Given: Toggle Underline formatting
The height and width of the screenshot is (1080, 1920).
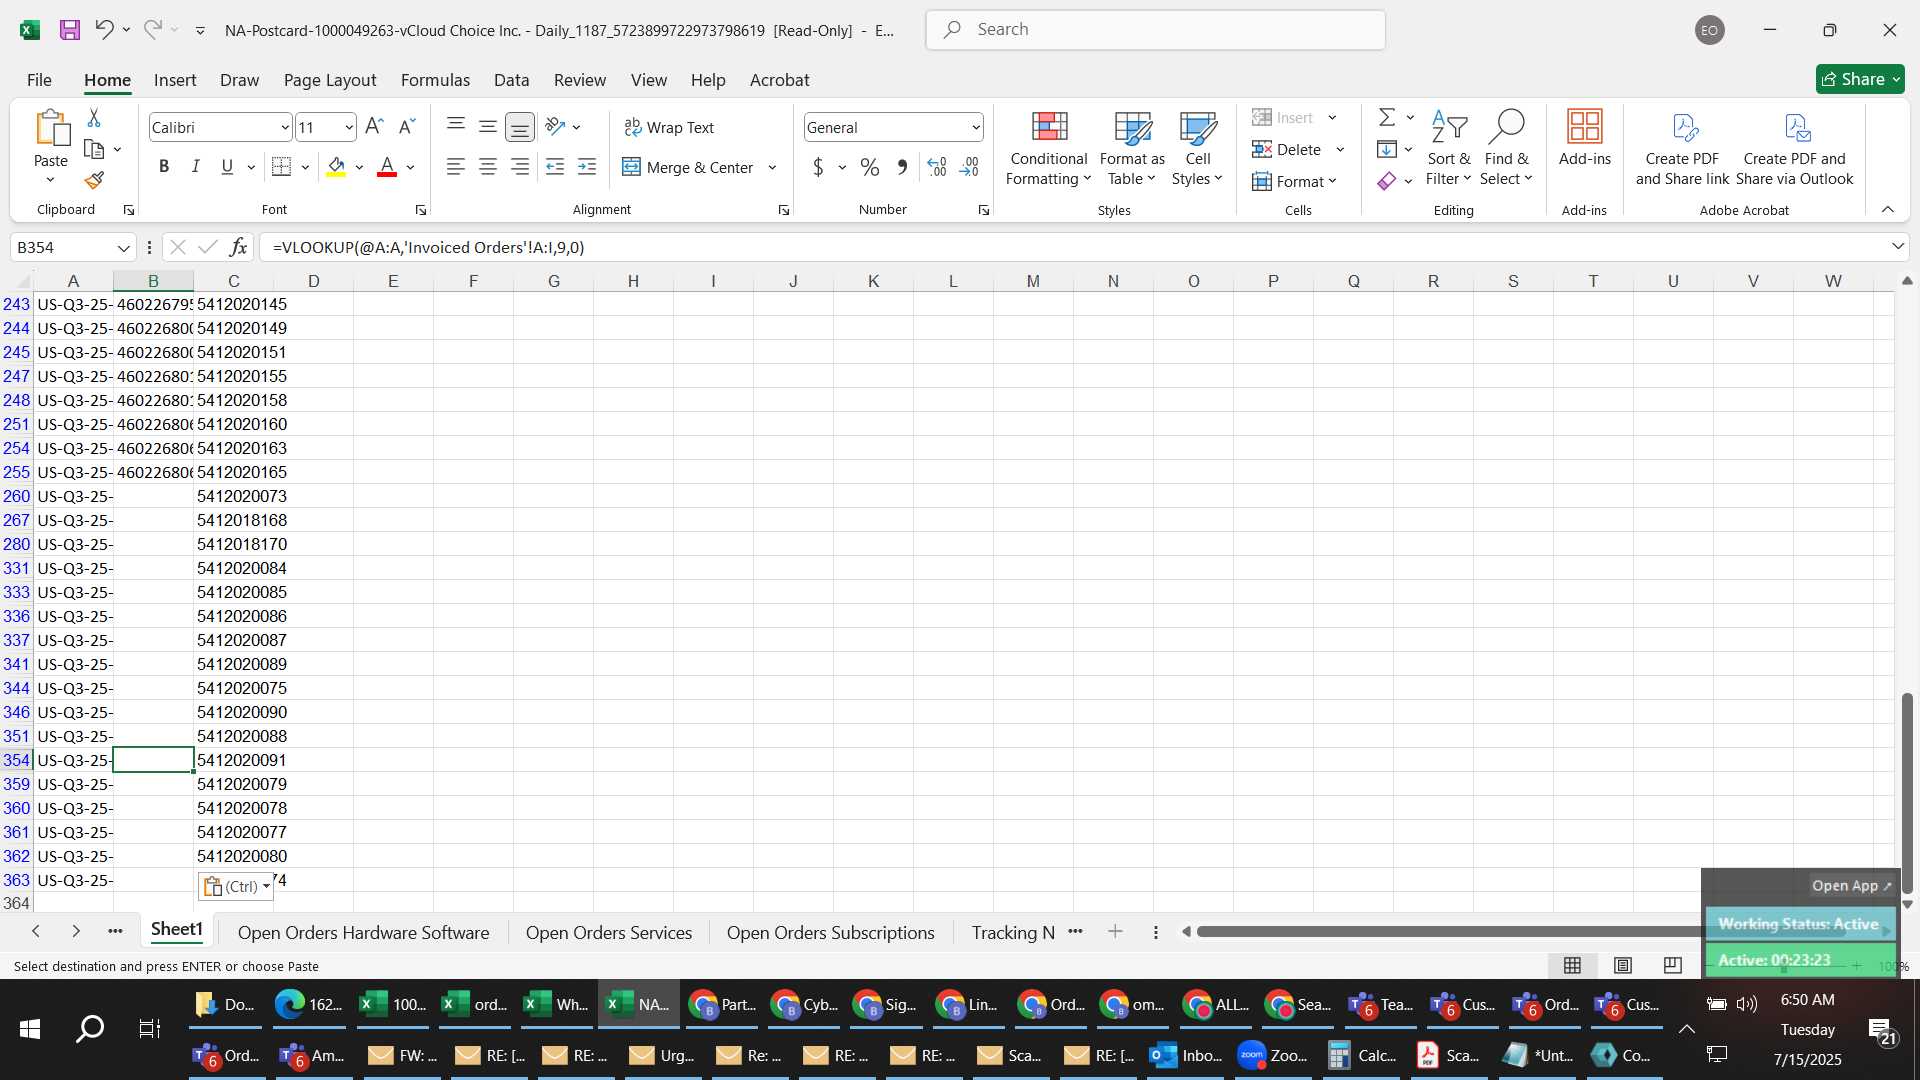Looking at the screenshot, I should point(227,167).
